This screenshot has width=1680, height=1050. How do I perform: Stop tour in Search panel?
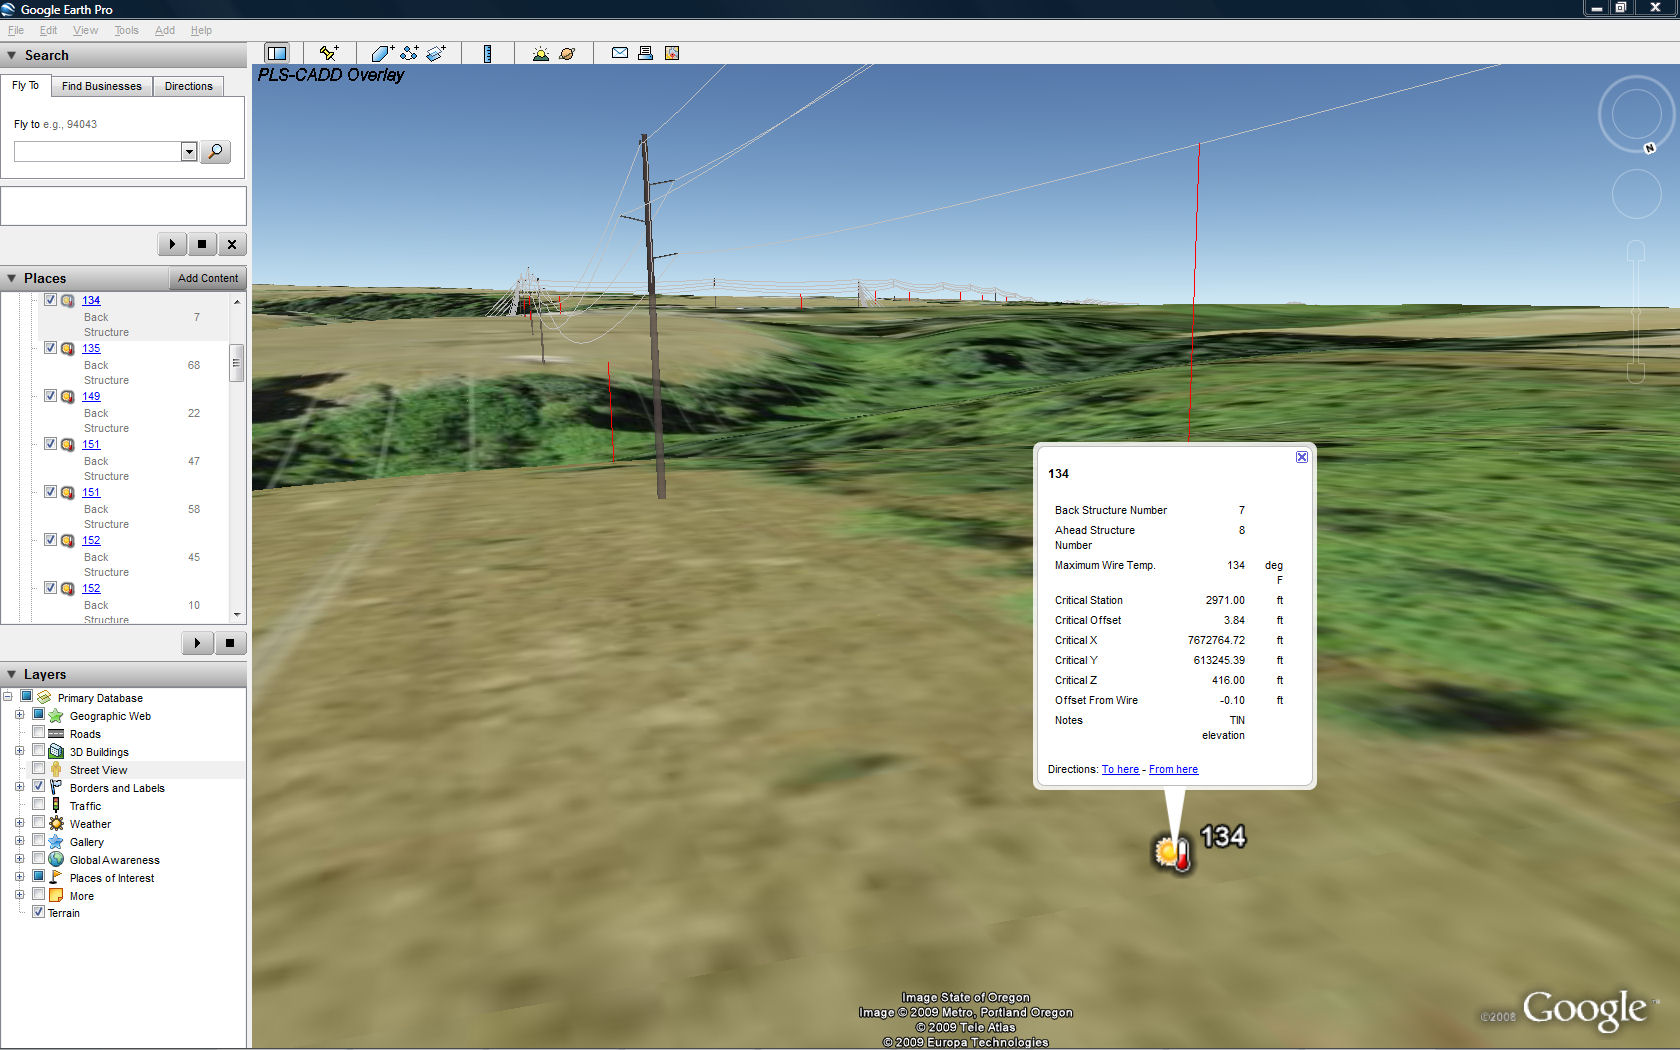pyautogui.click(x=202, y=244)
